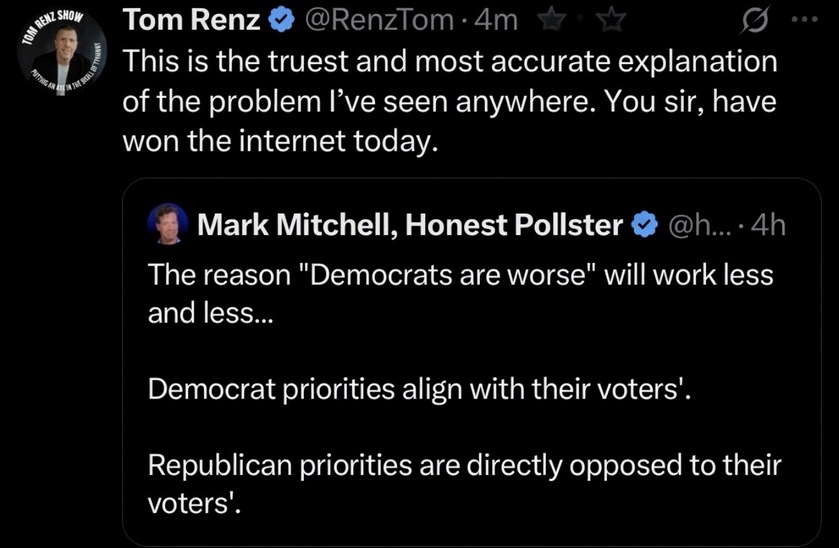
Task: Open the three-dot more options menu
Action: click(805, 19)
